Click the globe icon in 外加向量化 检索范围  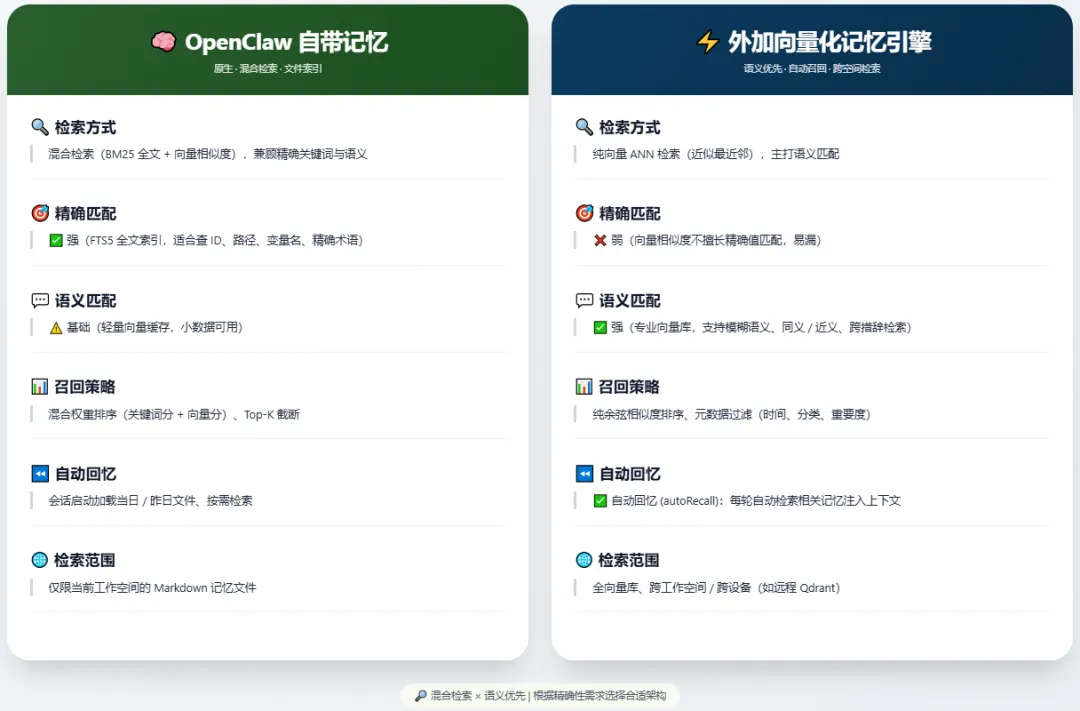[x=584, y=559]
